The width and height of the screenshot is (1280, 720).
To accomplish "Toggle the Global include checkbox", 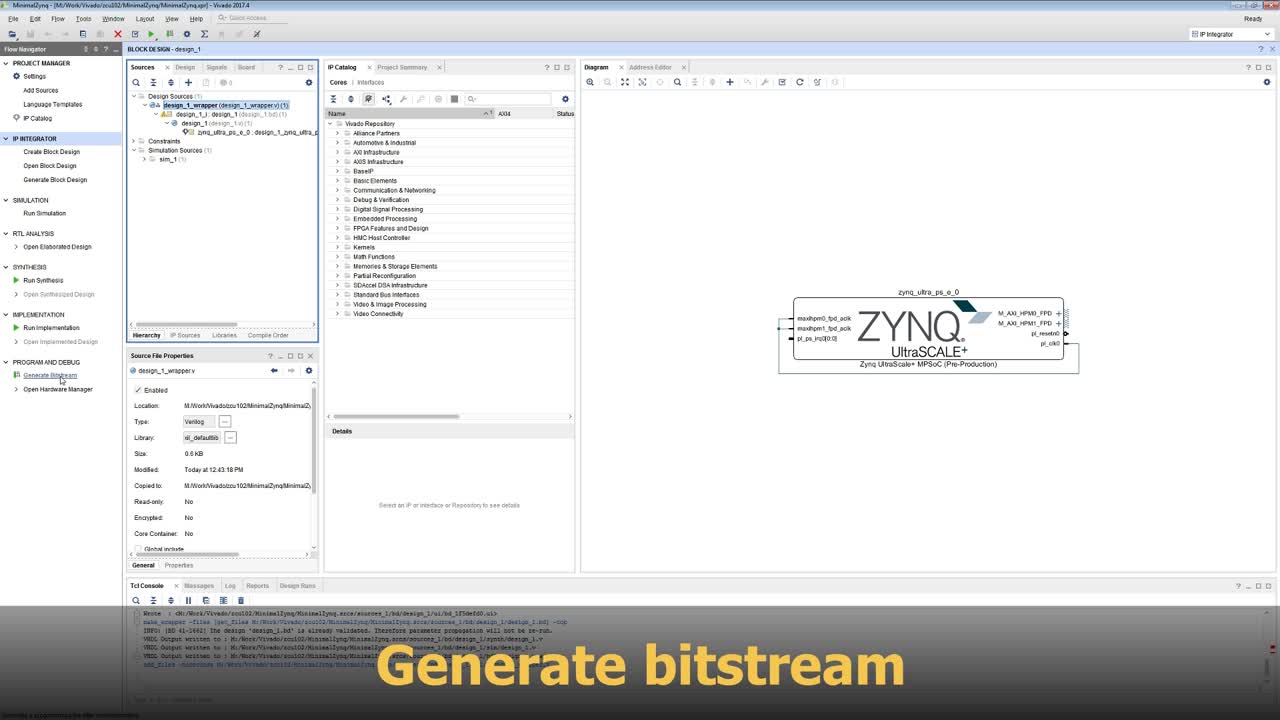I will (138, 549).
